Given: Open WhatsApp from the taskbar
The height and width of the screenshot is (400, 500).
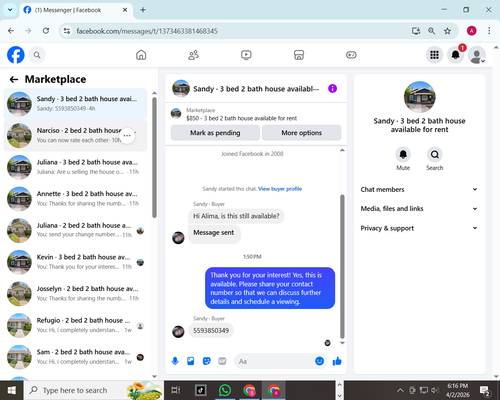Looking at the screenshot, I should [x=225, y=390].
